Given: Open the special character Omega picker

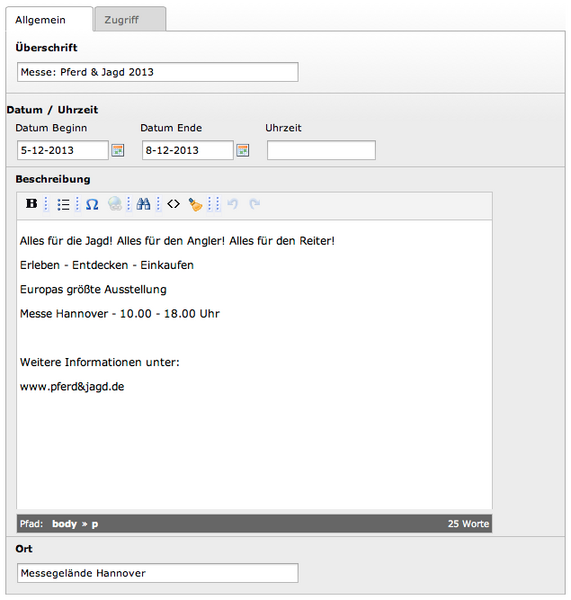Looking at the screenshot, I should [92, 204].
